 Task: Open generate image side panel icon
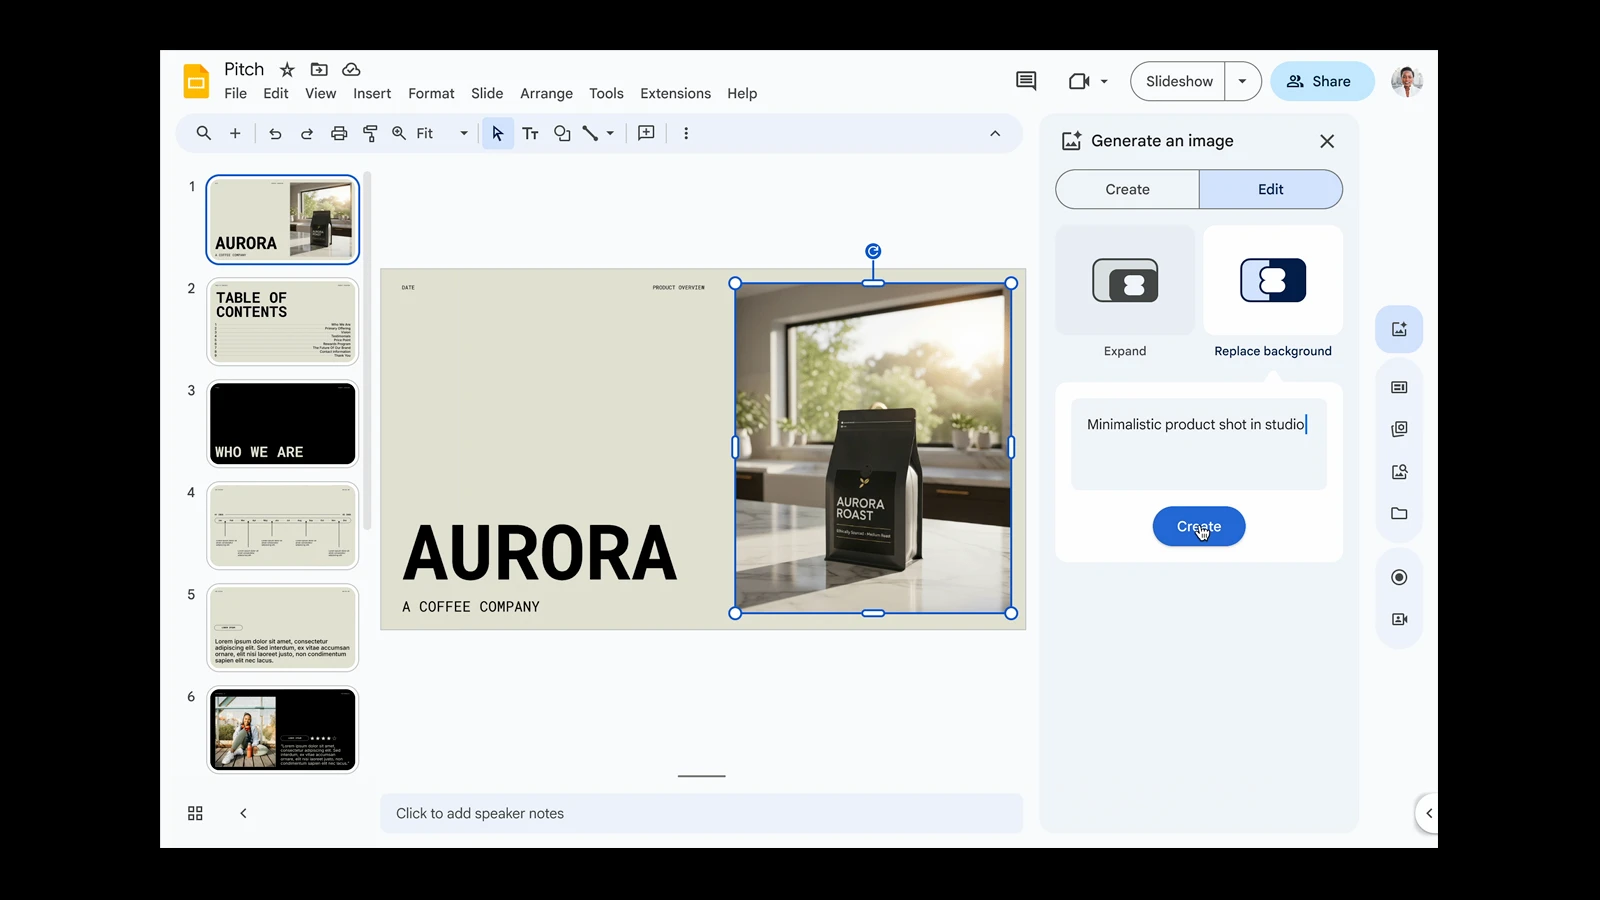pyautogui.click(x=1399, y=329)
